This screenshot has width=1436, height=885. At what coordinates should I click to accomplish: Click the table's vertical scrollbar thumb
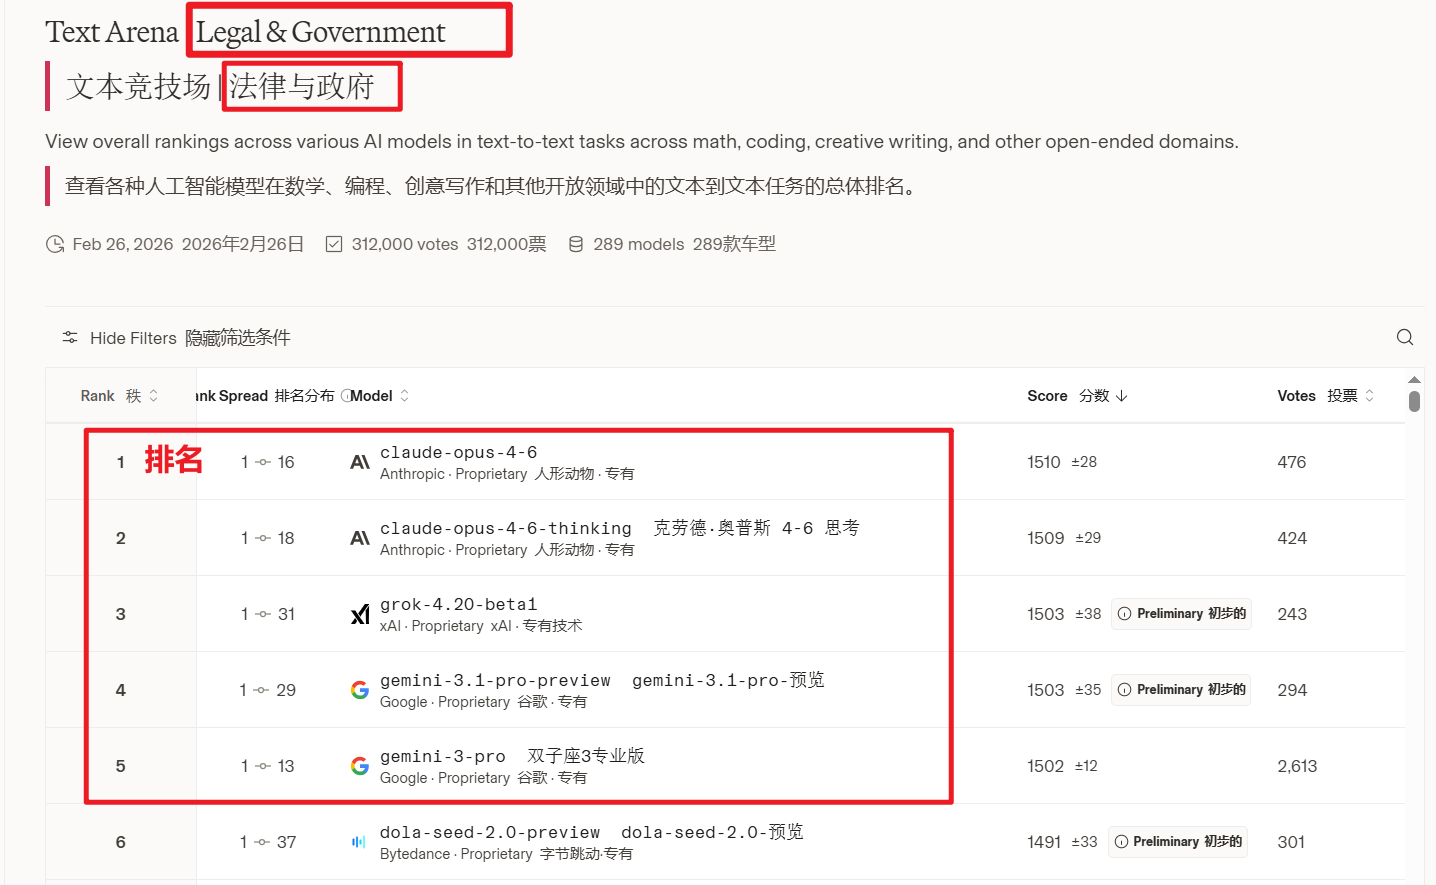click(x=1414, y=402)
